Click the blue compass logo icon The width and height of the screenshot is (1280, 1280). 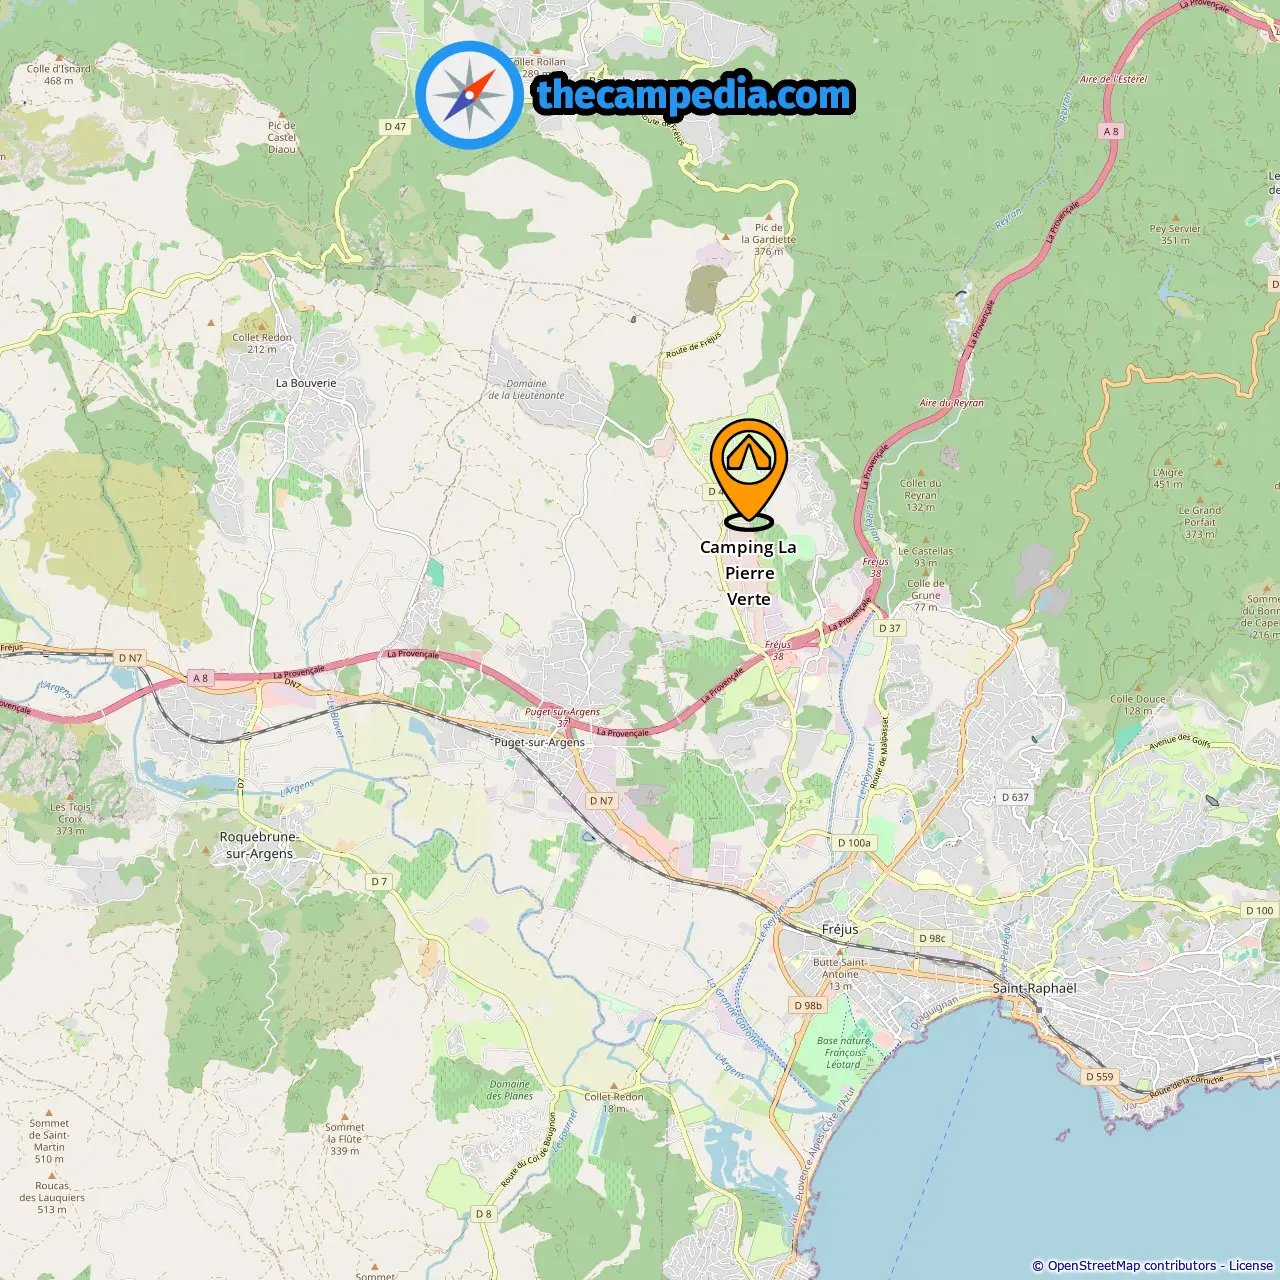tap(469, 95)
